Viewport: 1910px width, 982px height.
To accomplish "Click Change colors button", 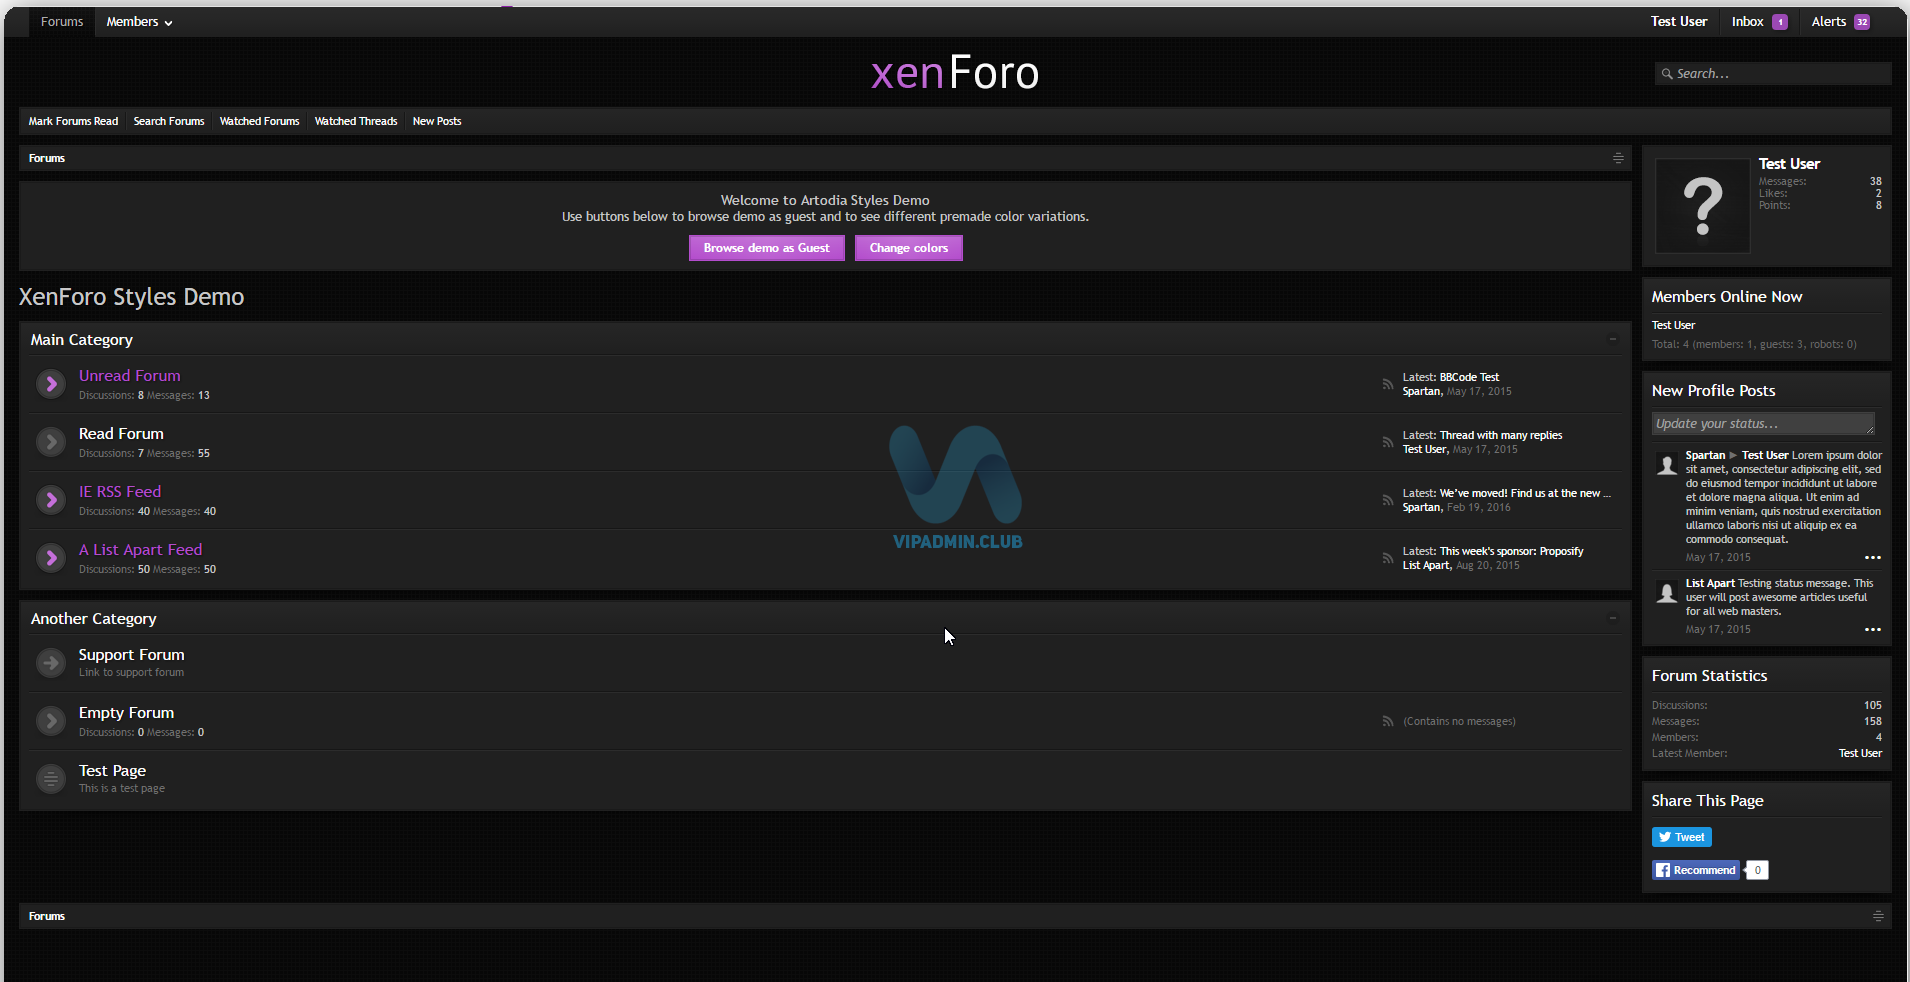I will click(x=909, y=248).
